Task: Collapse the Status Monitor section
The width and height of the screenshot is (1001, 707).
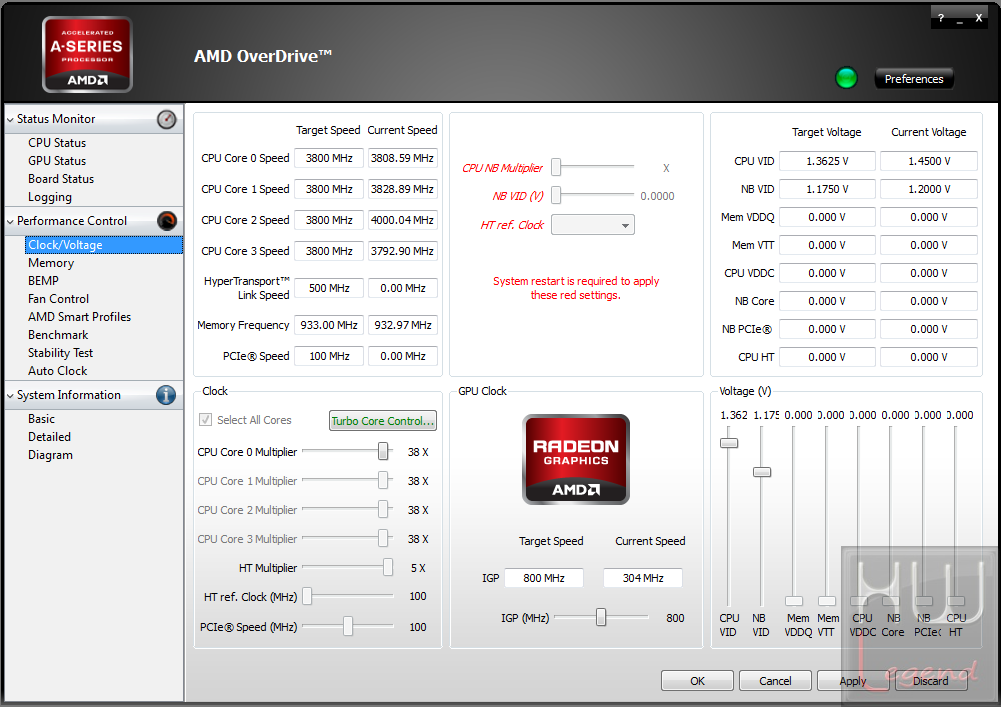Action: [10, 119]
